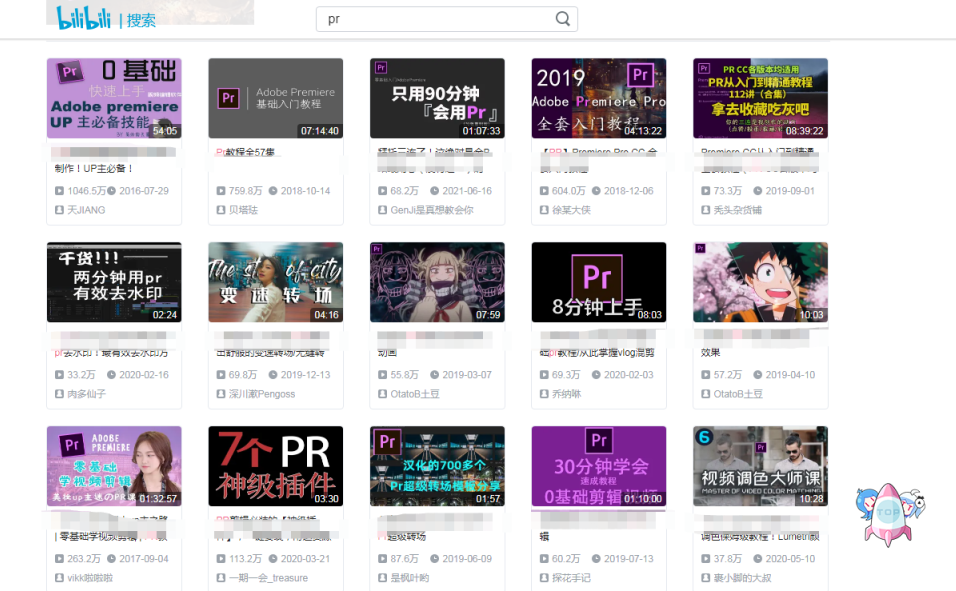Open the 两分钟用pr有效去水印 video thumbnail
This screenshot has width=956, height=591.
(x=113, y=282)
